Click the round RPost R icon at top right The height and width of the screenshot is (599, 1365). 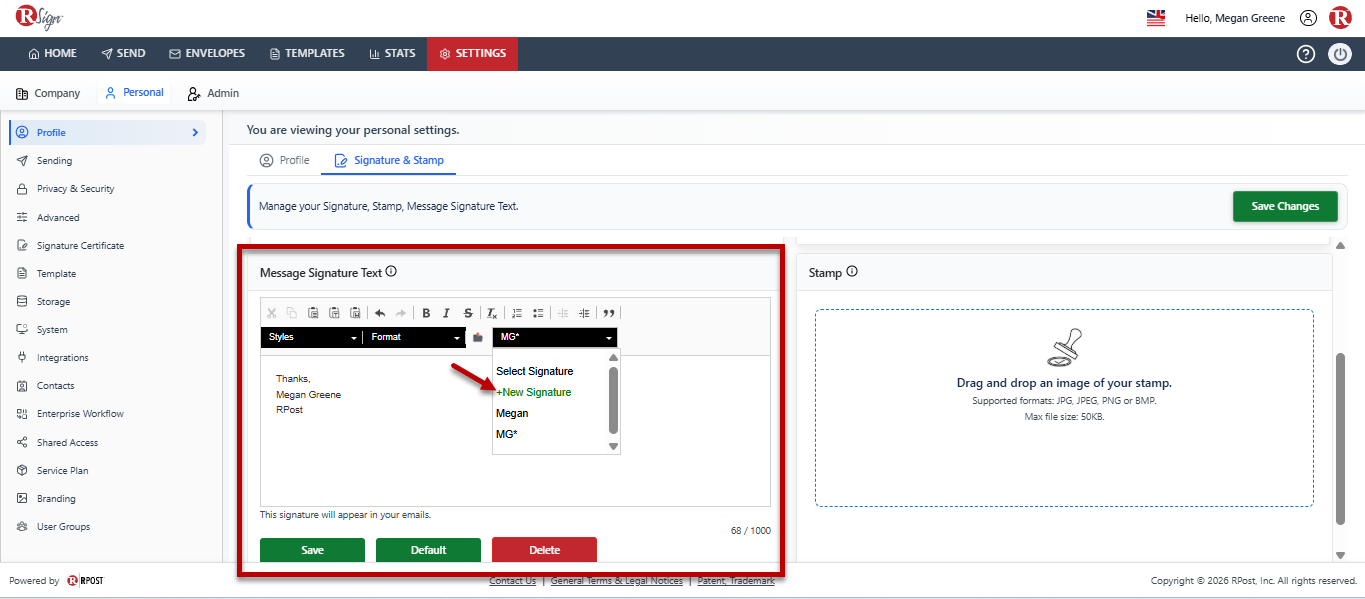pyautogui.click(x=1340, y=18)
